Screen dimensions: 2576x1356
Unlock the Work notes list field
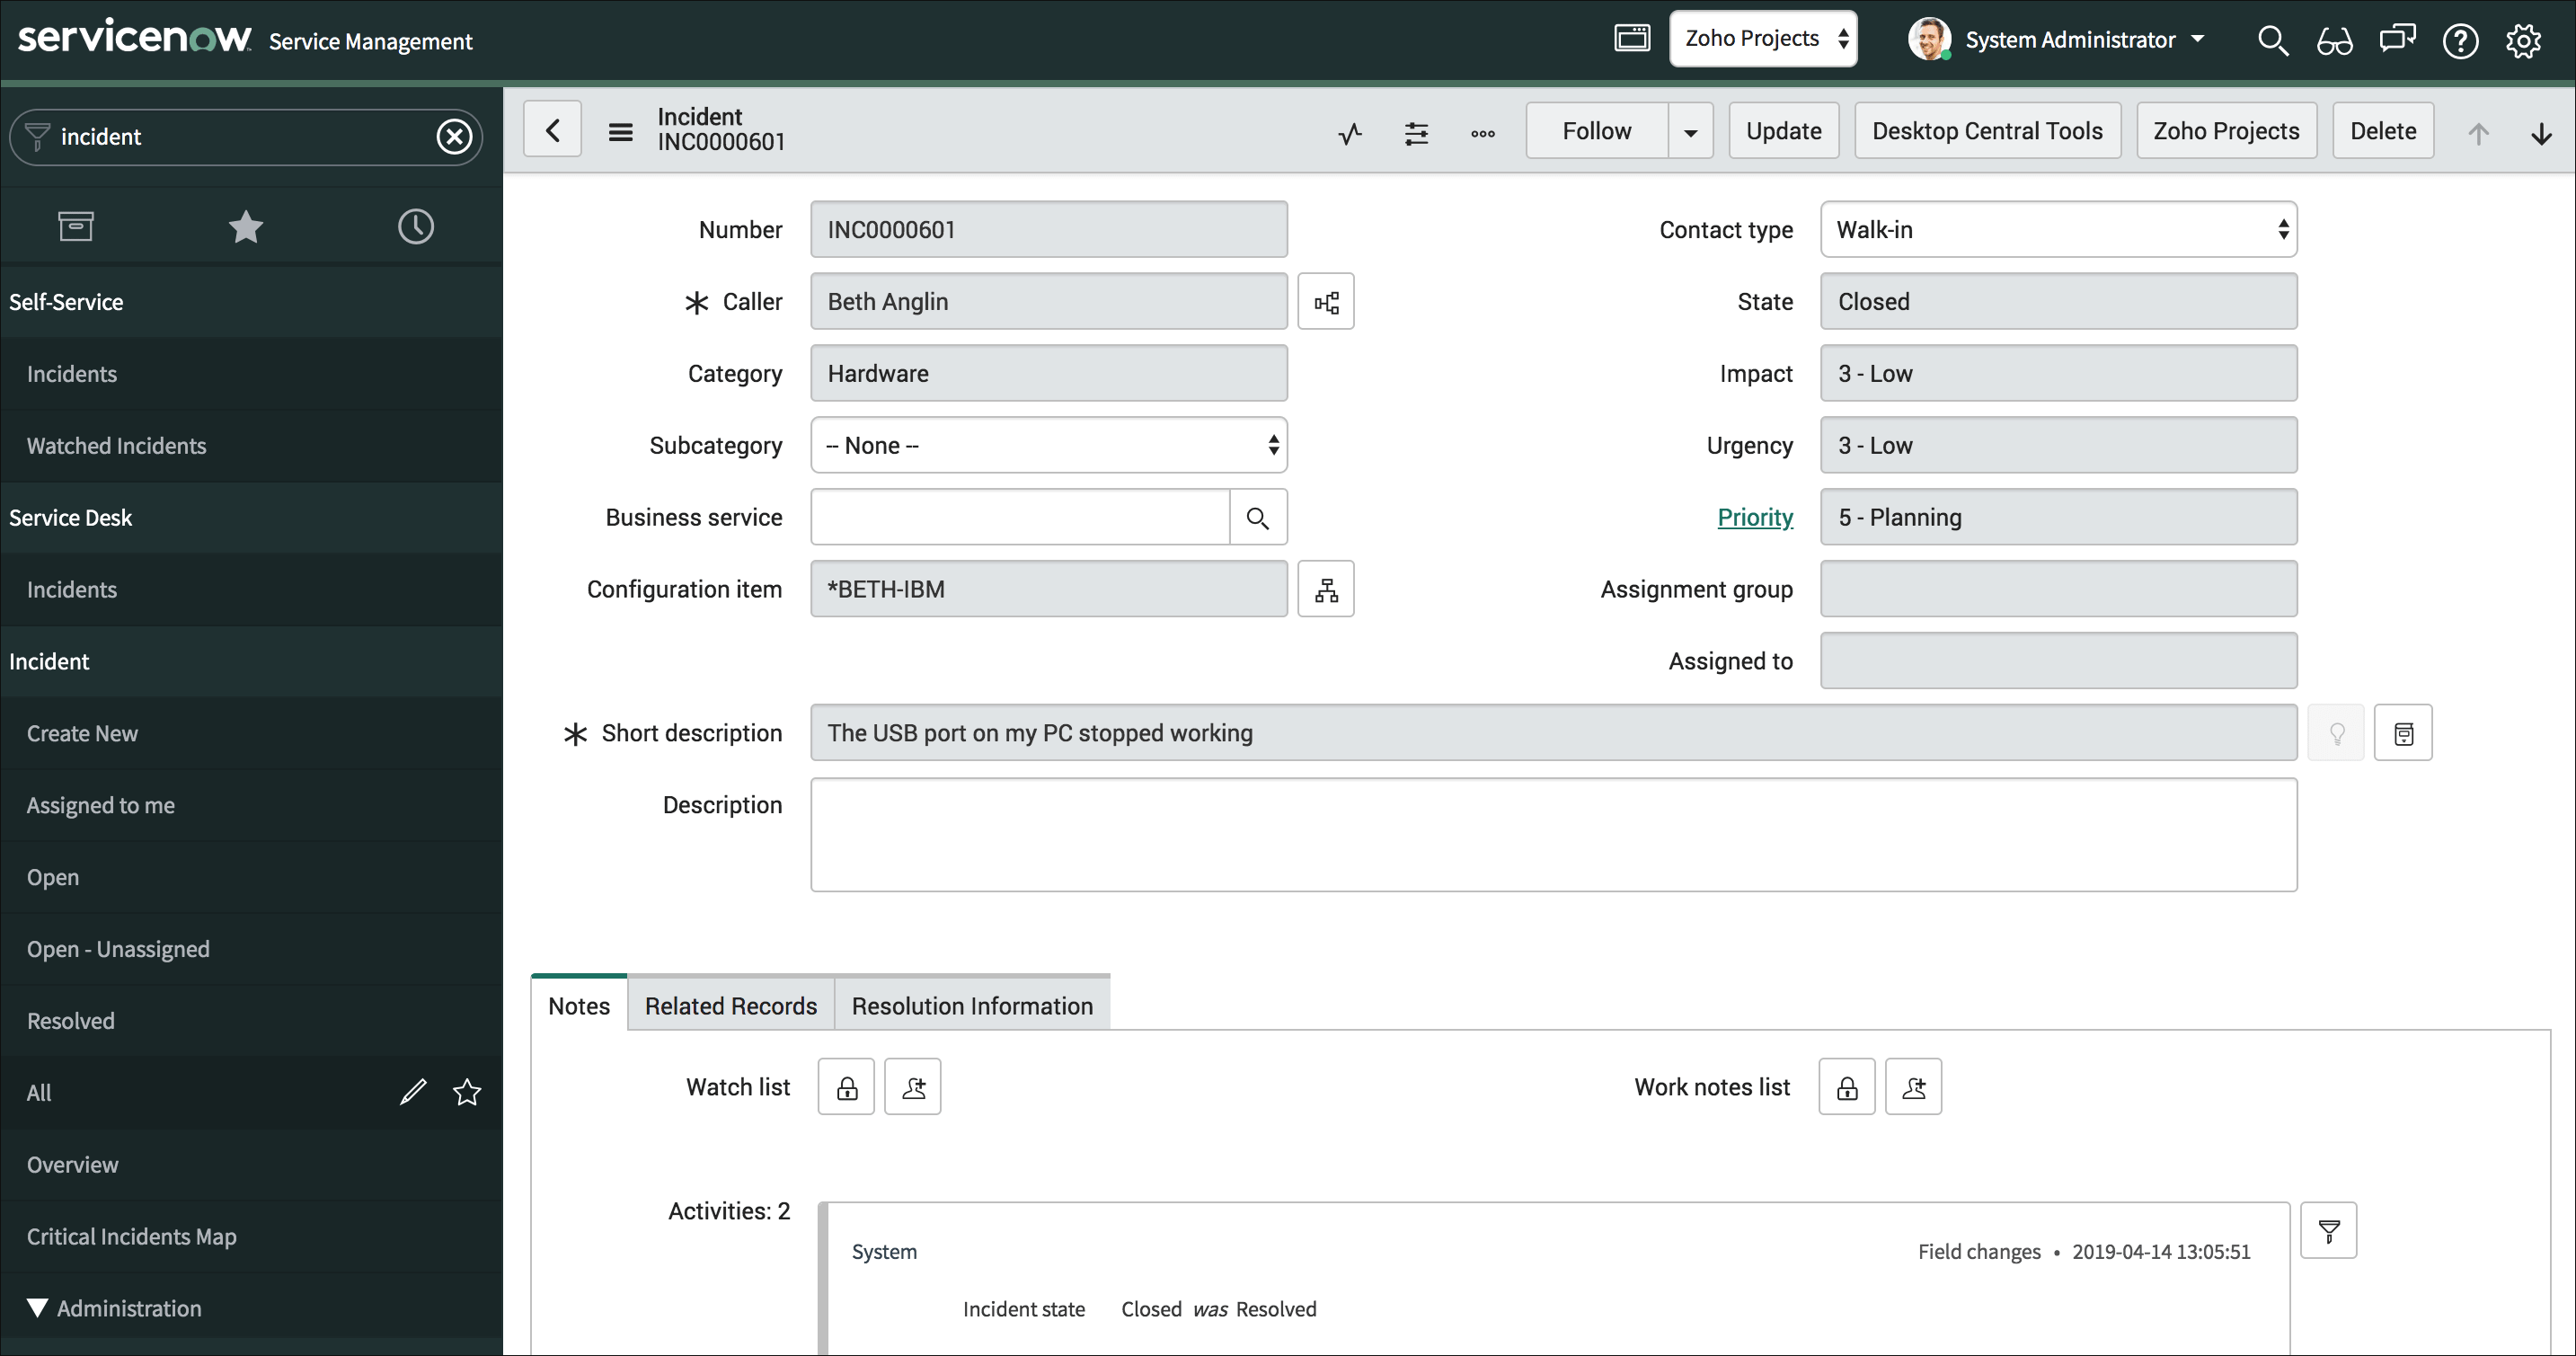coord(1846,1088)
